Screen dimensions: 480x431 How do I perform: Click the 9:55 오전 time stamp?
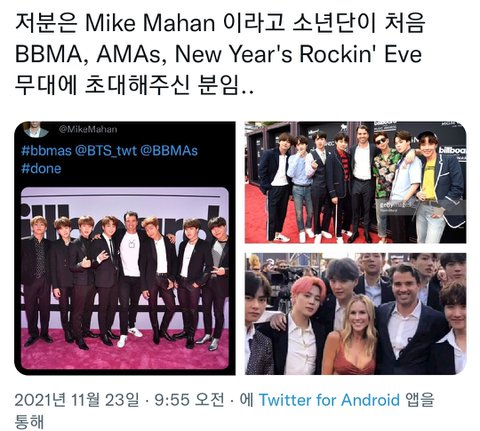tap(189, 400)
